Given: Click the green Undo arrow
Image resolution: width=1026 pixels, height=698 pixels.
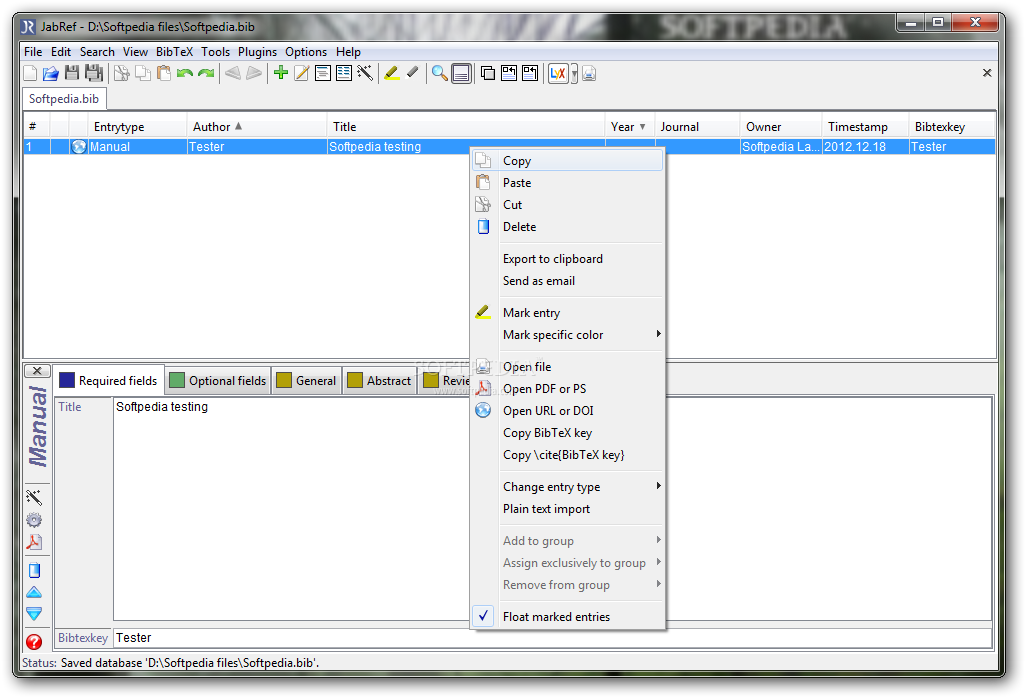Looking at the screenshot, I should click(185, 73).
